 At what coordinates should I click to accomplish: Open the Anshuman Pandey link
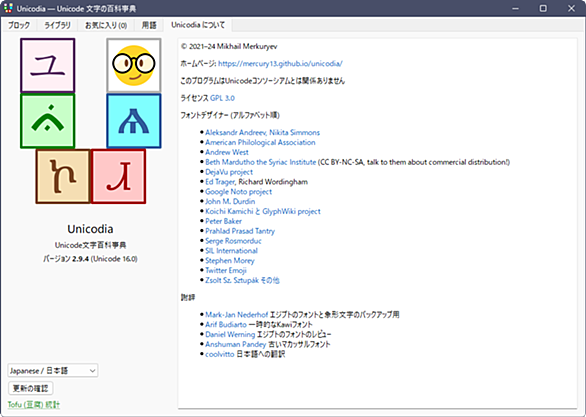click(x=235, y=344)
